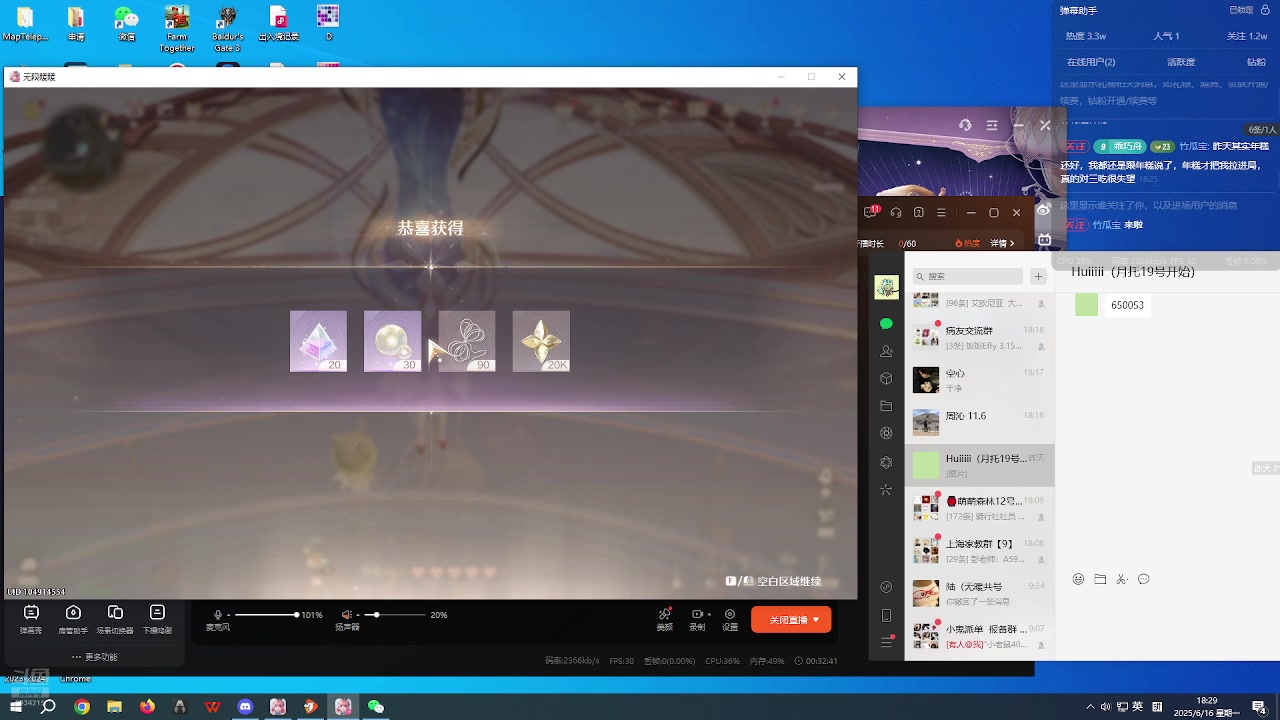Open 房管助手 in the streaming toolbar
The height and width of the screenshot is (720, 1280).
tap(73, 619)
